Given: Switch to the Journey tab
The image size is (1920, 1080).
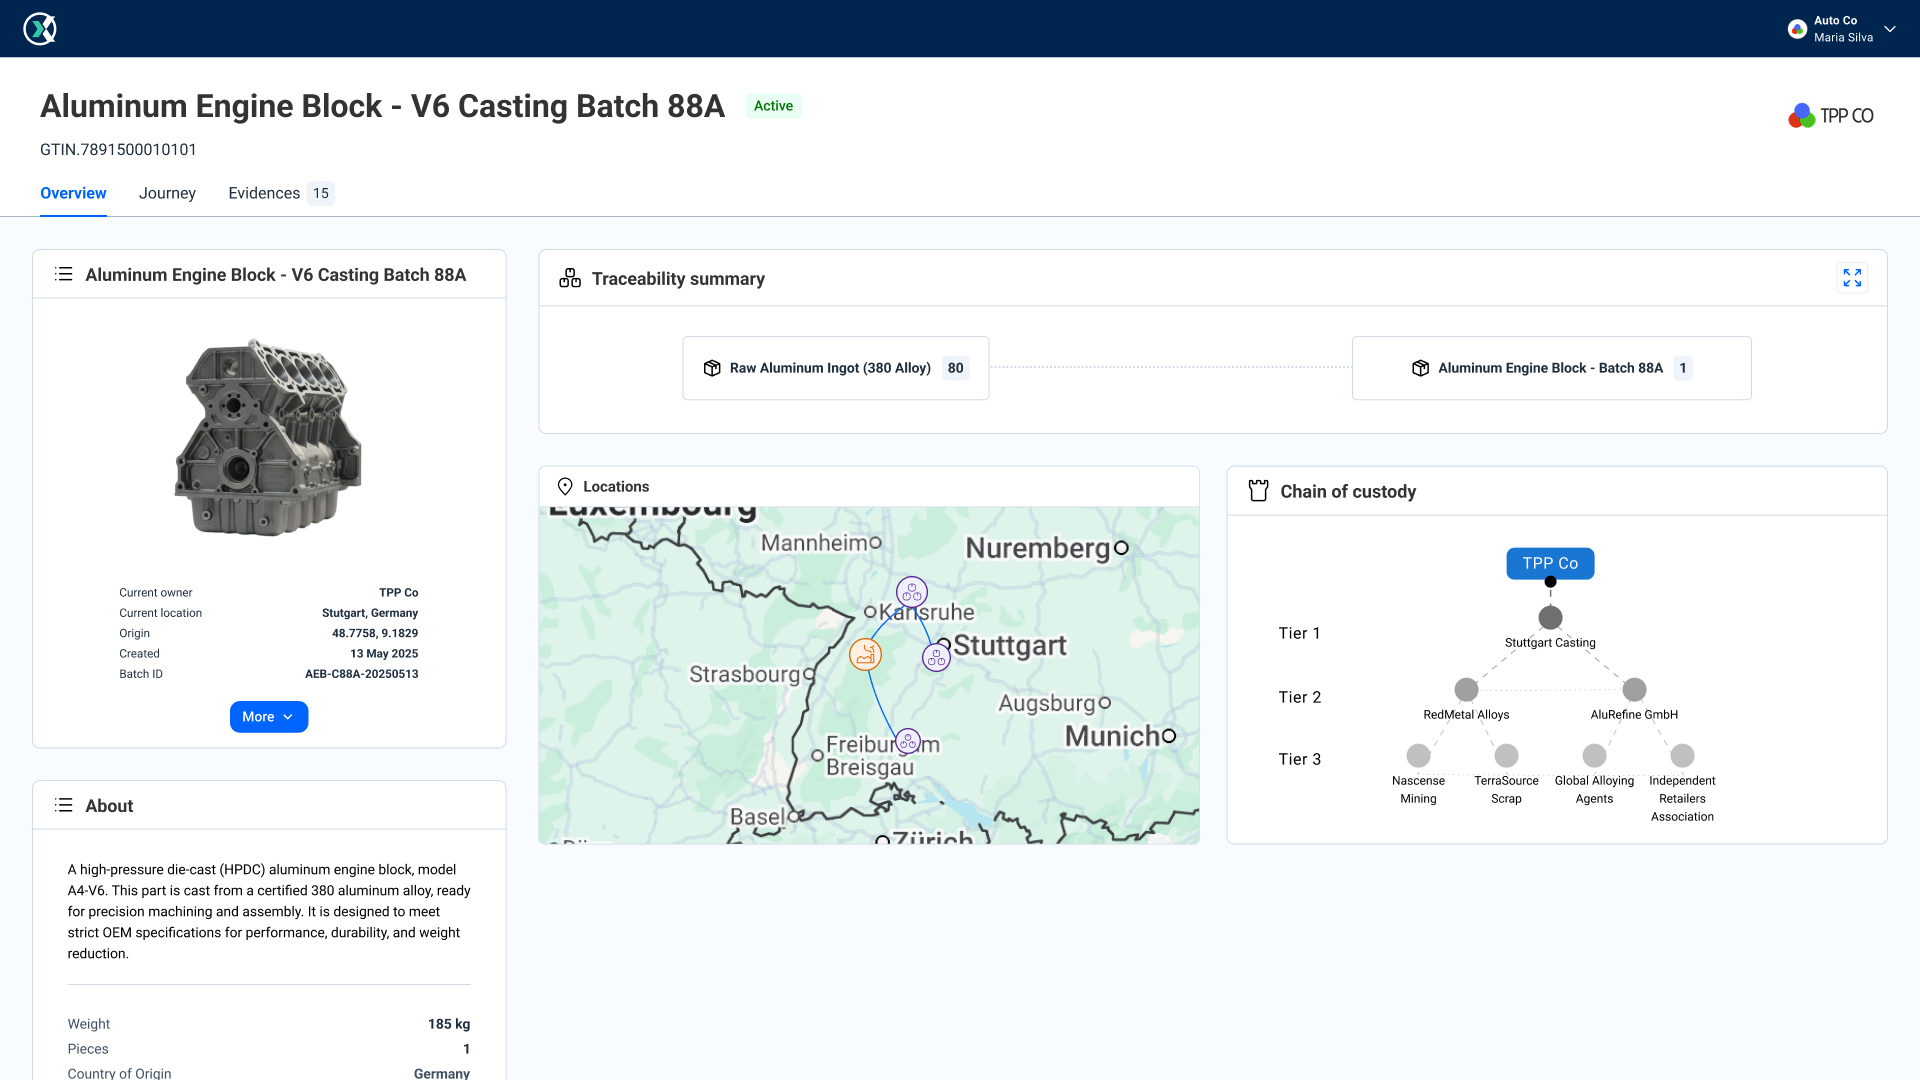Looking at the screenshot, I should coord(167,193).
